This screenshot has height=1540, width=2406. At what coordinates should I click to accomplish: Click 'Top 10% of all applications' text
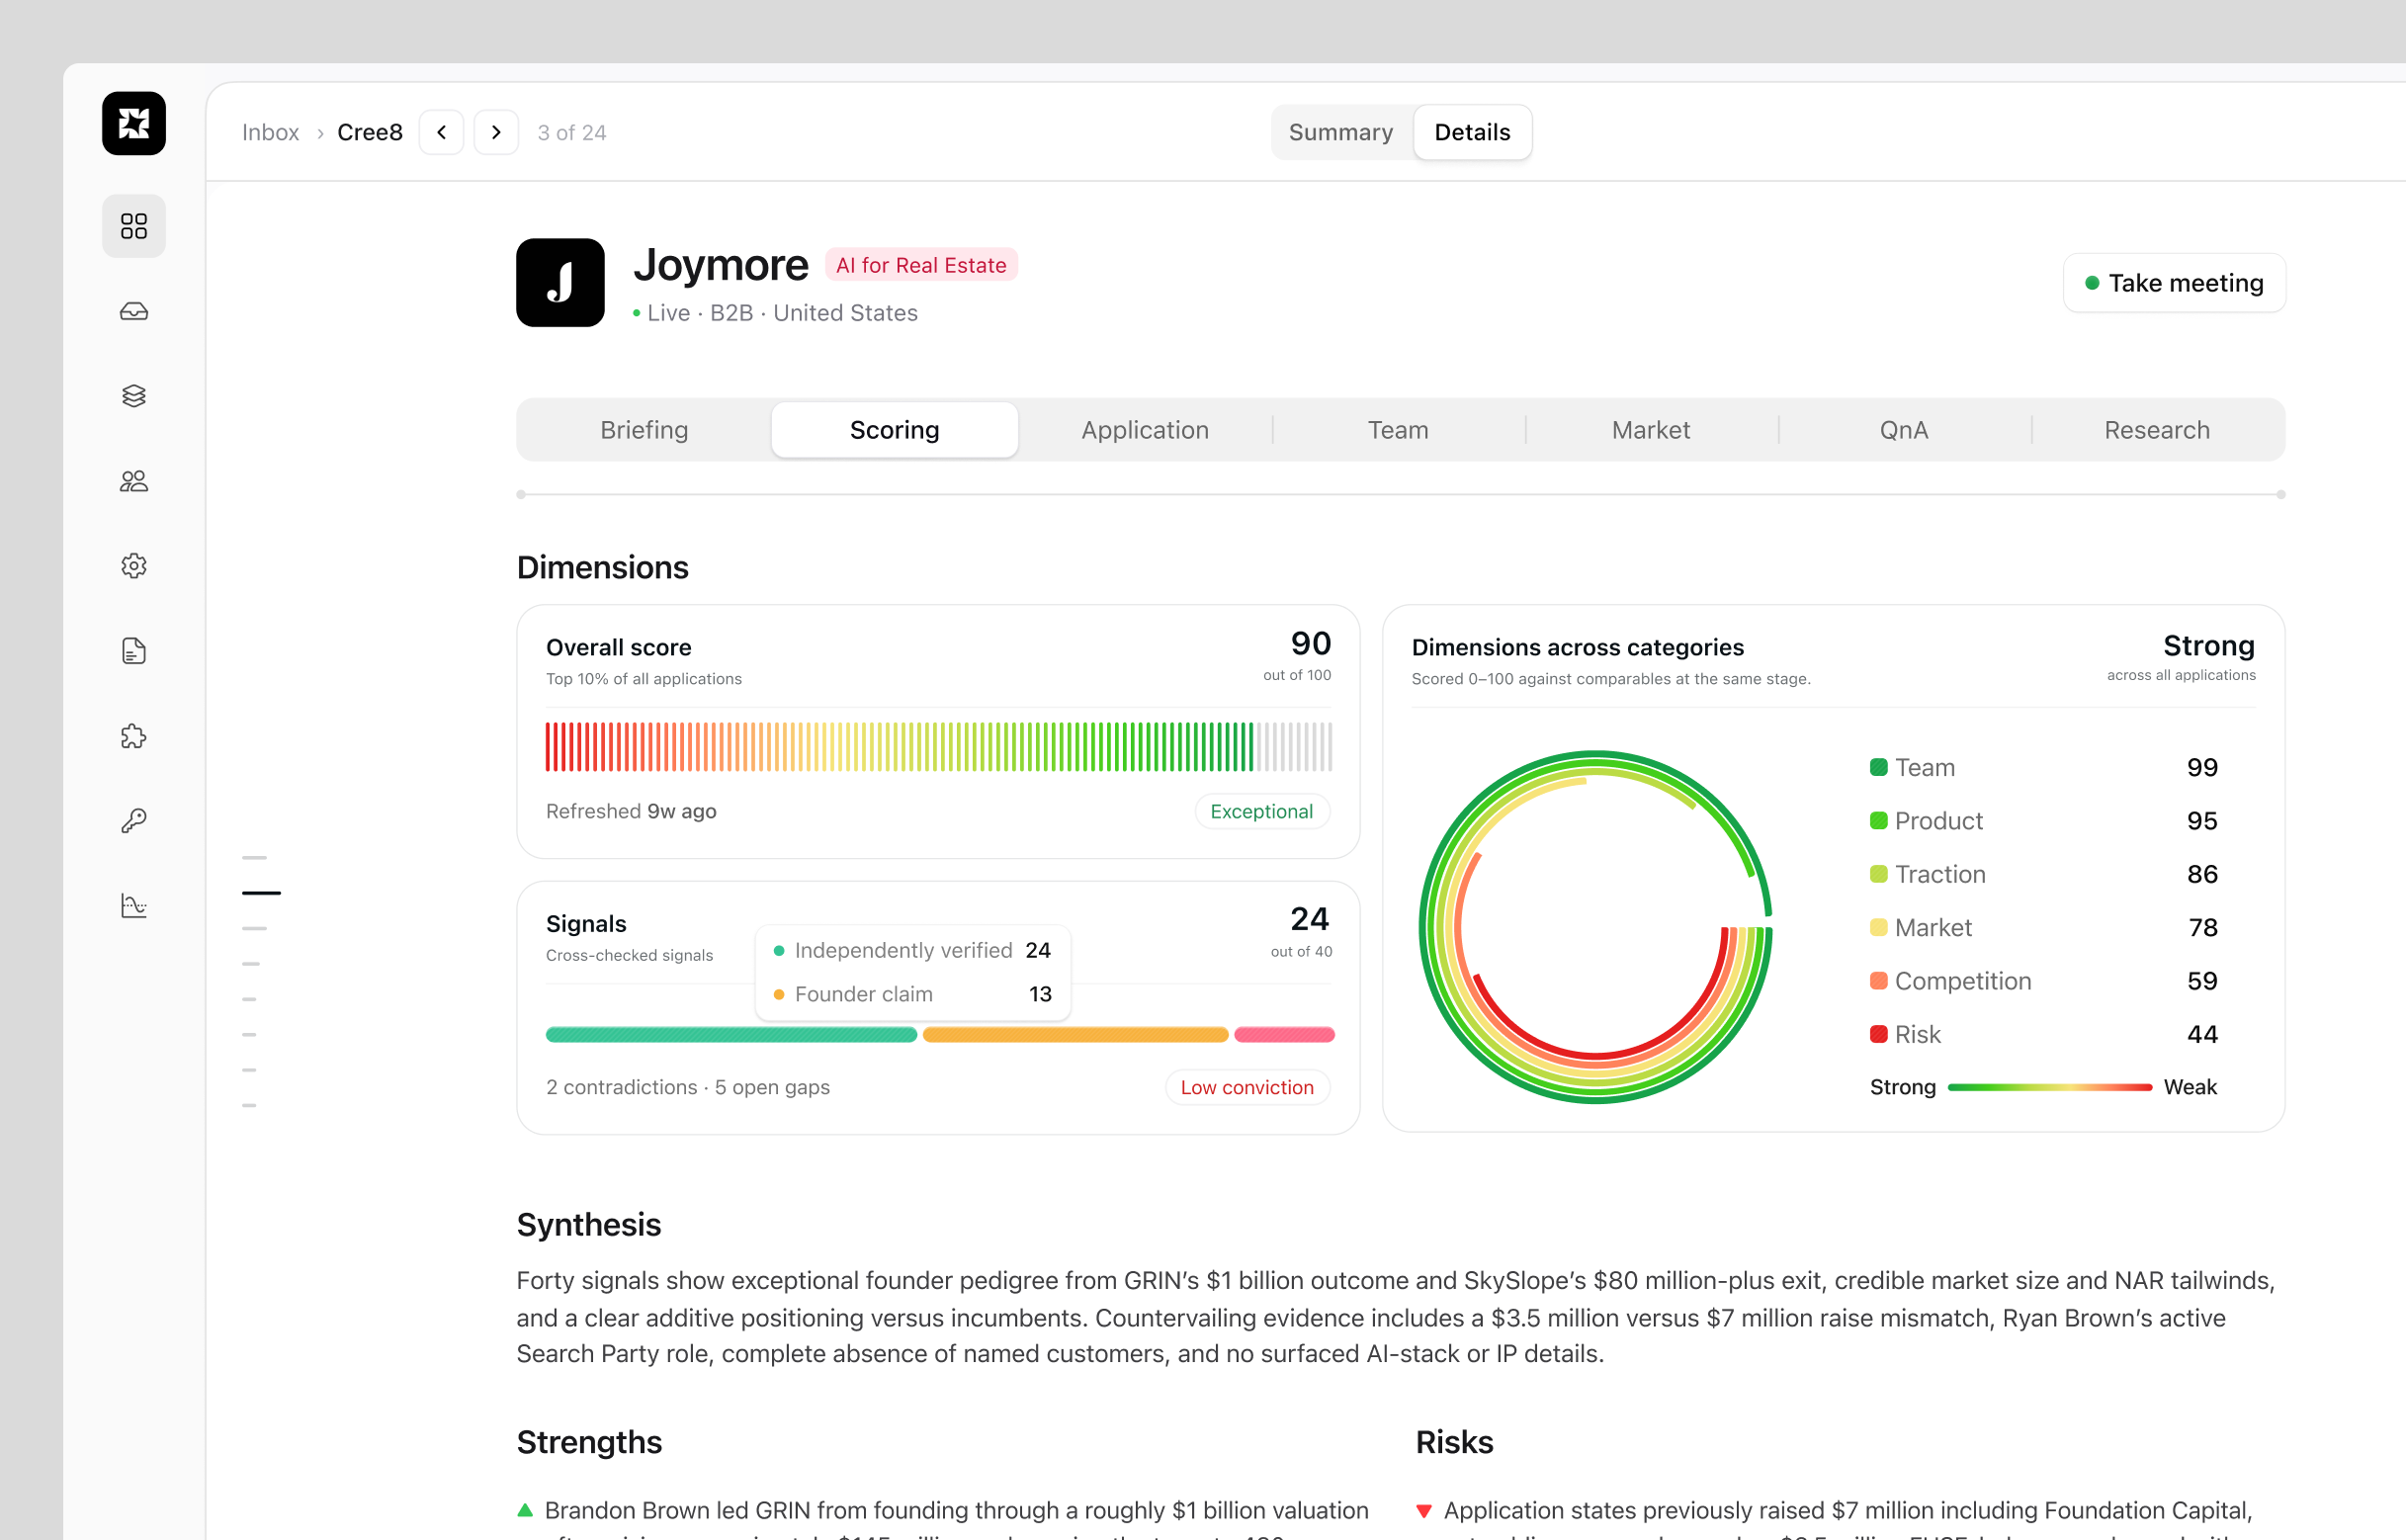[x=644, y=679]
